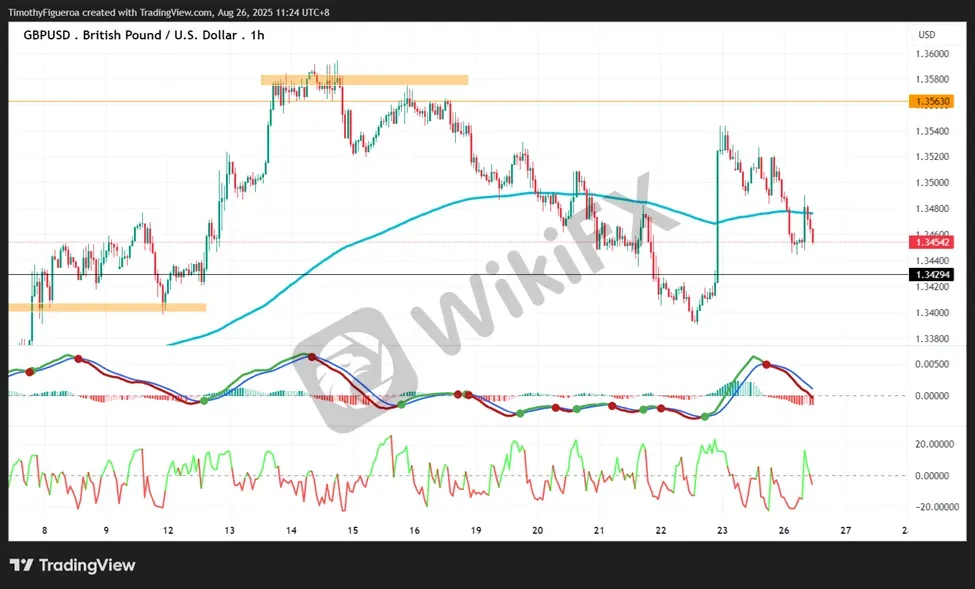Click date label 15 on the time axis
975x589 pixels.
tap(353, 531)
